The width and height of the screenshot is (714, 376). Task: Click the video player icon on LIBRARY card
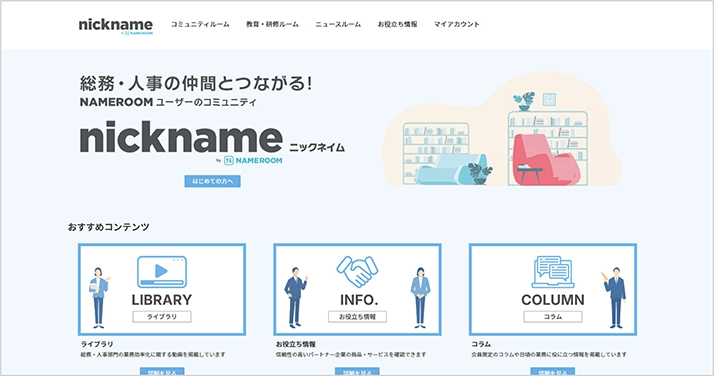pyautogui.click(x=162, y=272)
